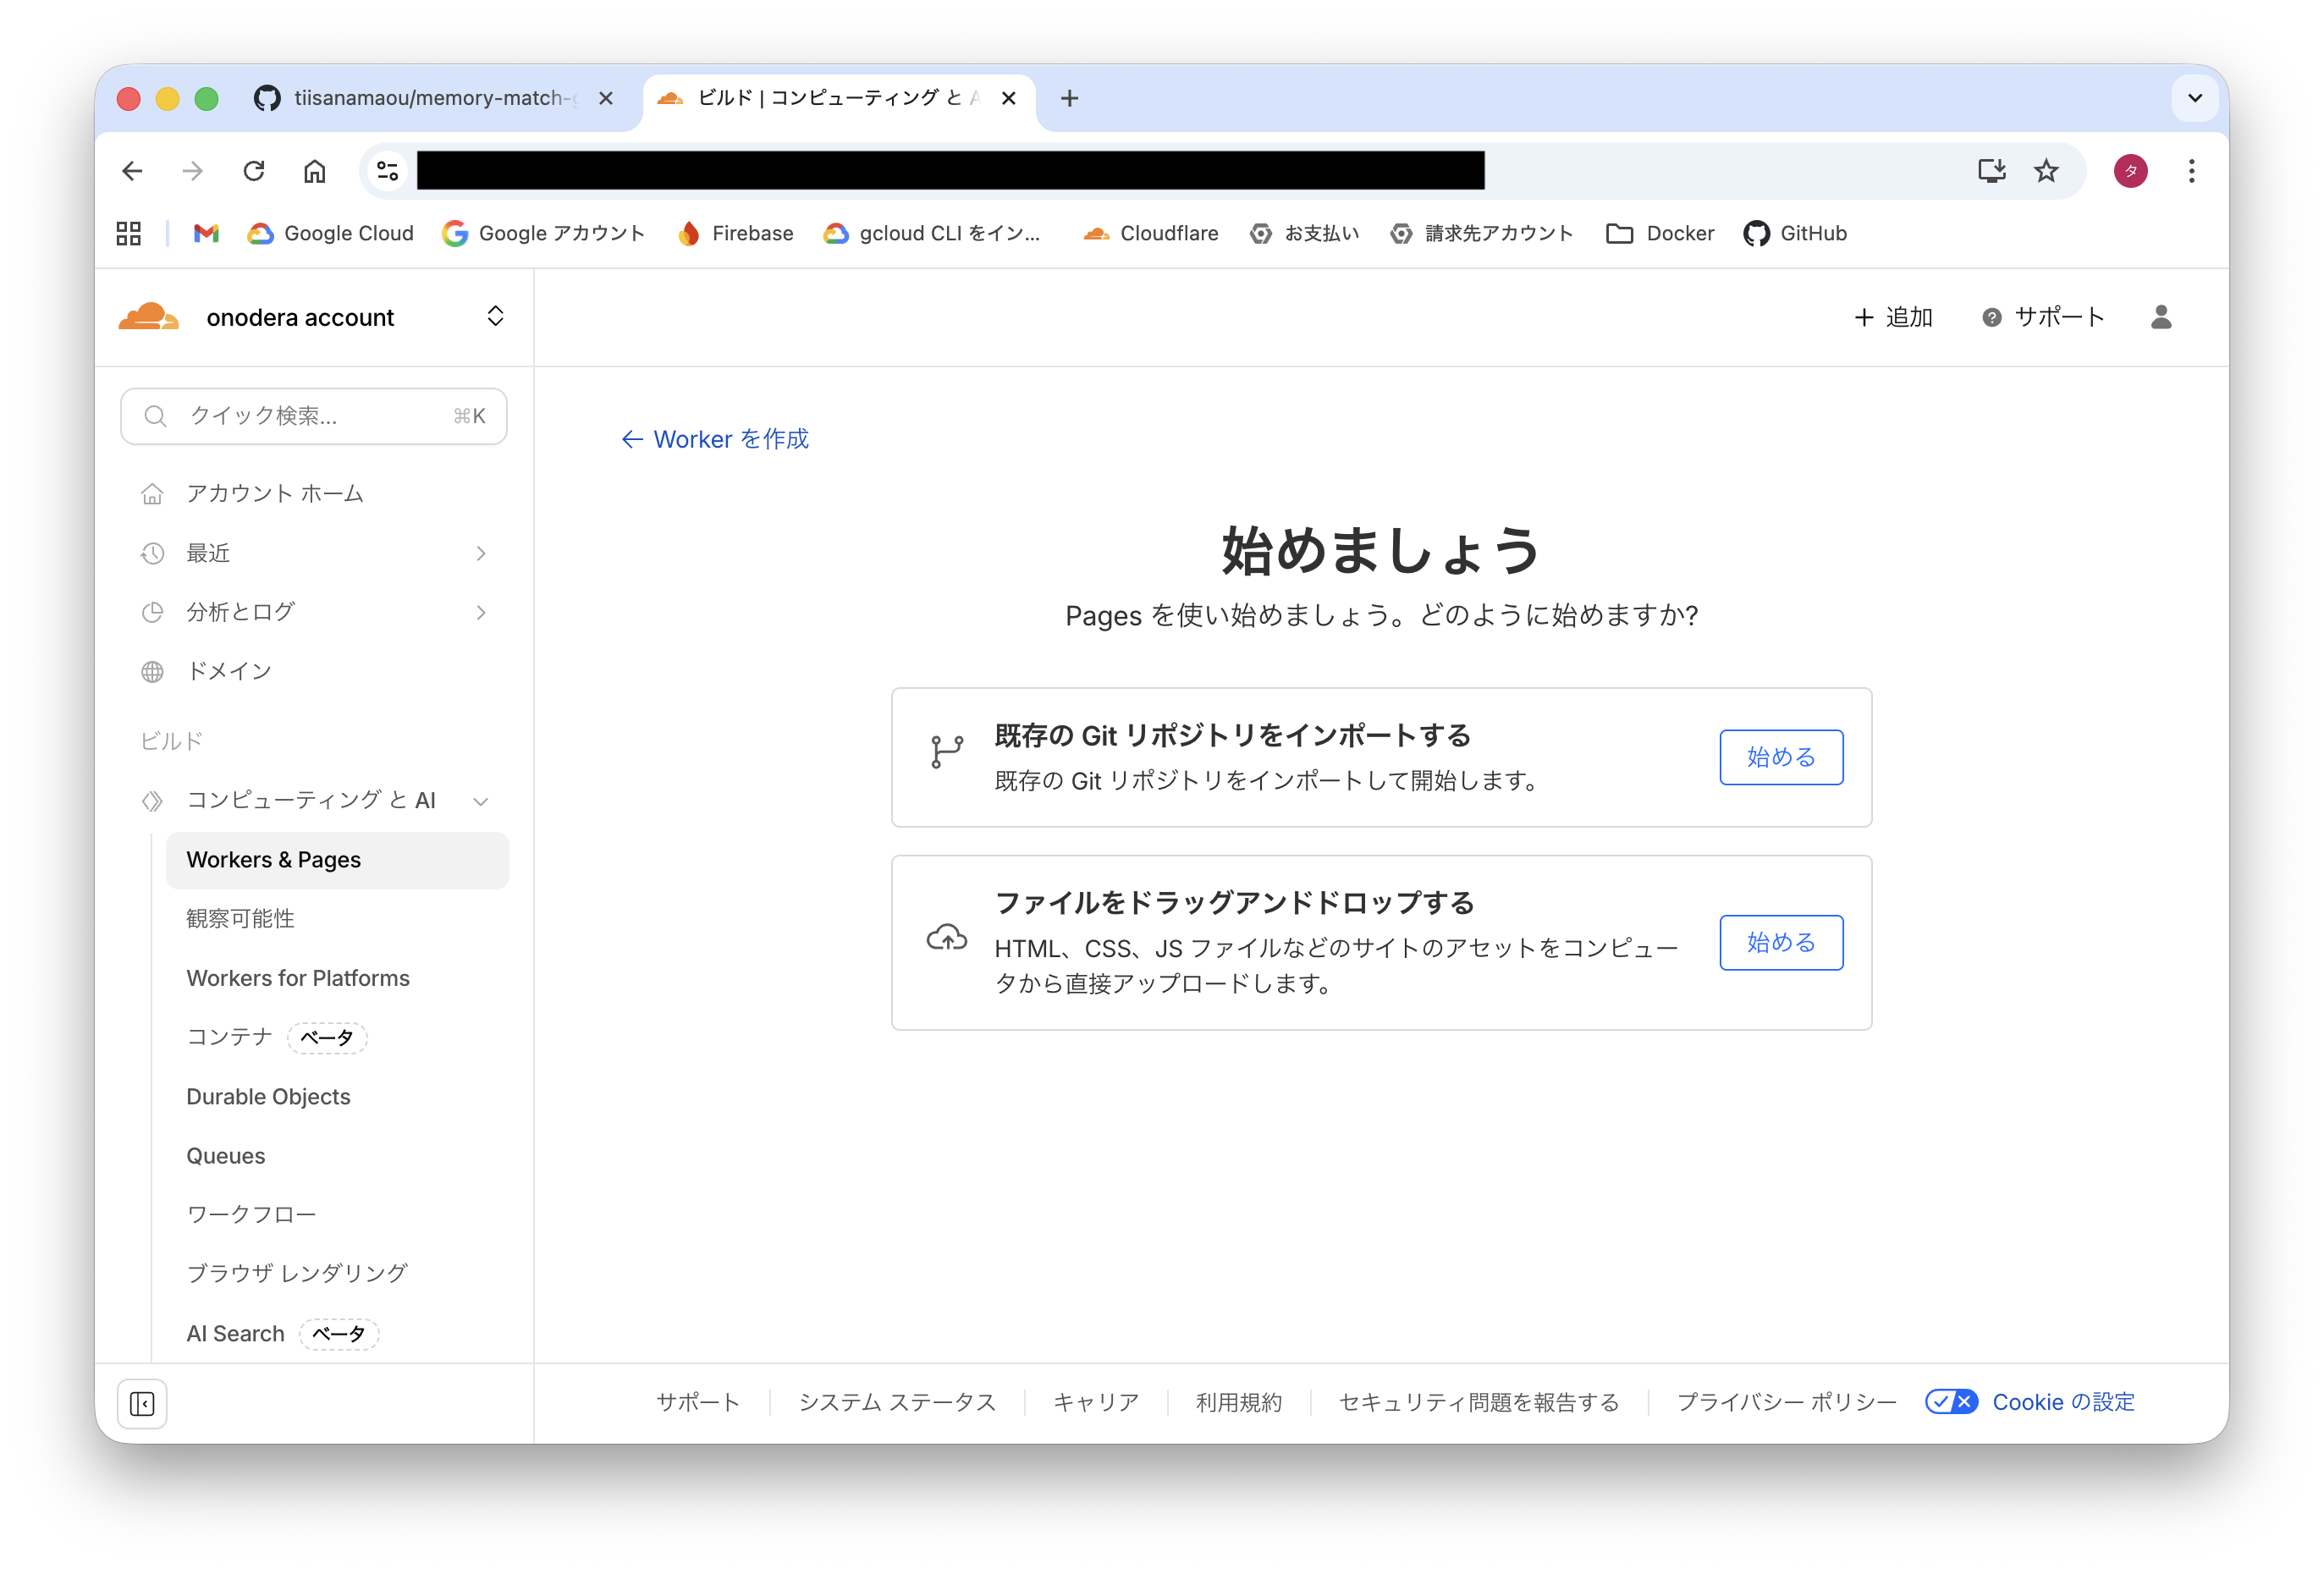Click the Cloudflare logo in sidebar header
2324x1569 pixels.
[x=148, y=317]
